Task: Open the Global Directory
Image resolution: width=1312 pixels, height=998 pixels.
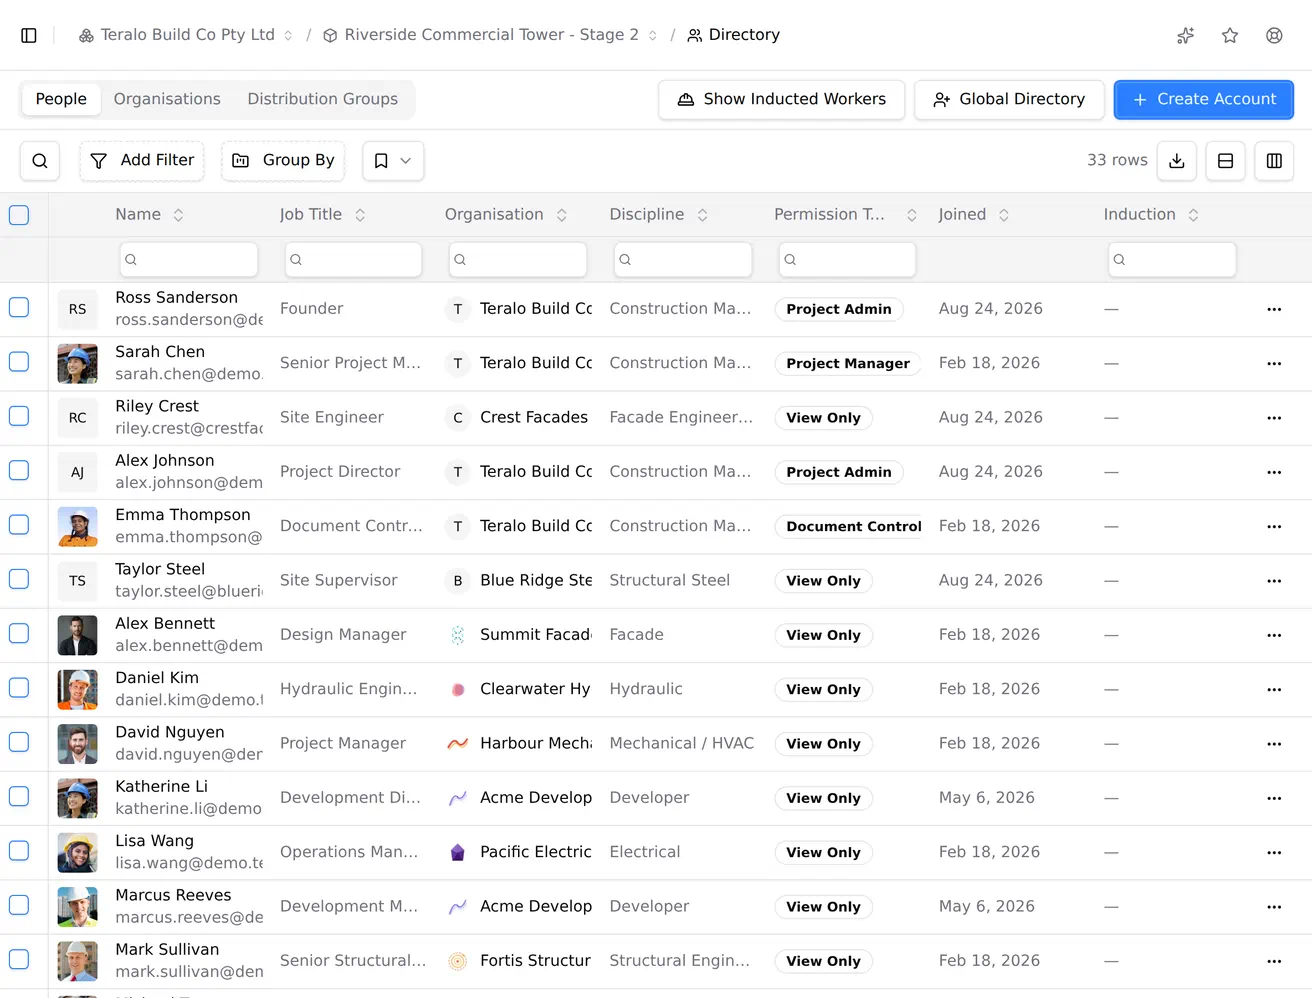Action: coord(1009,100)
